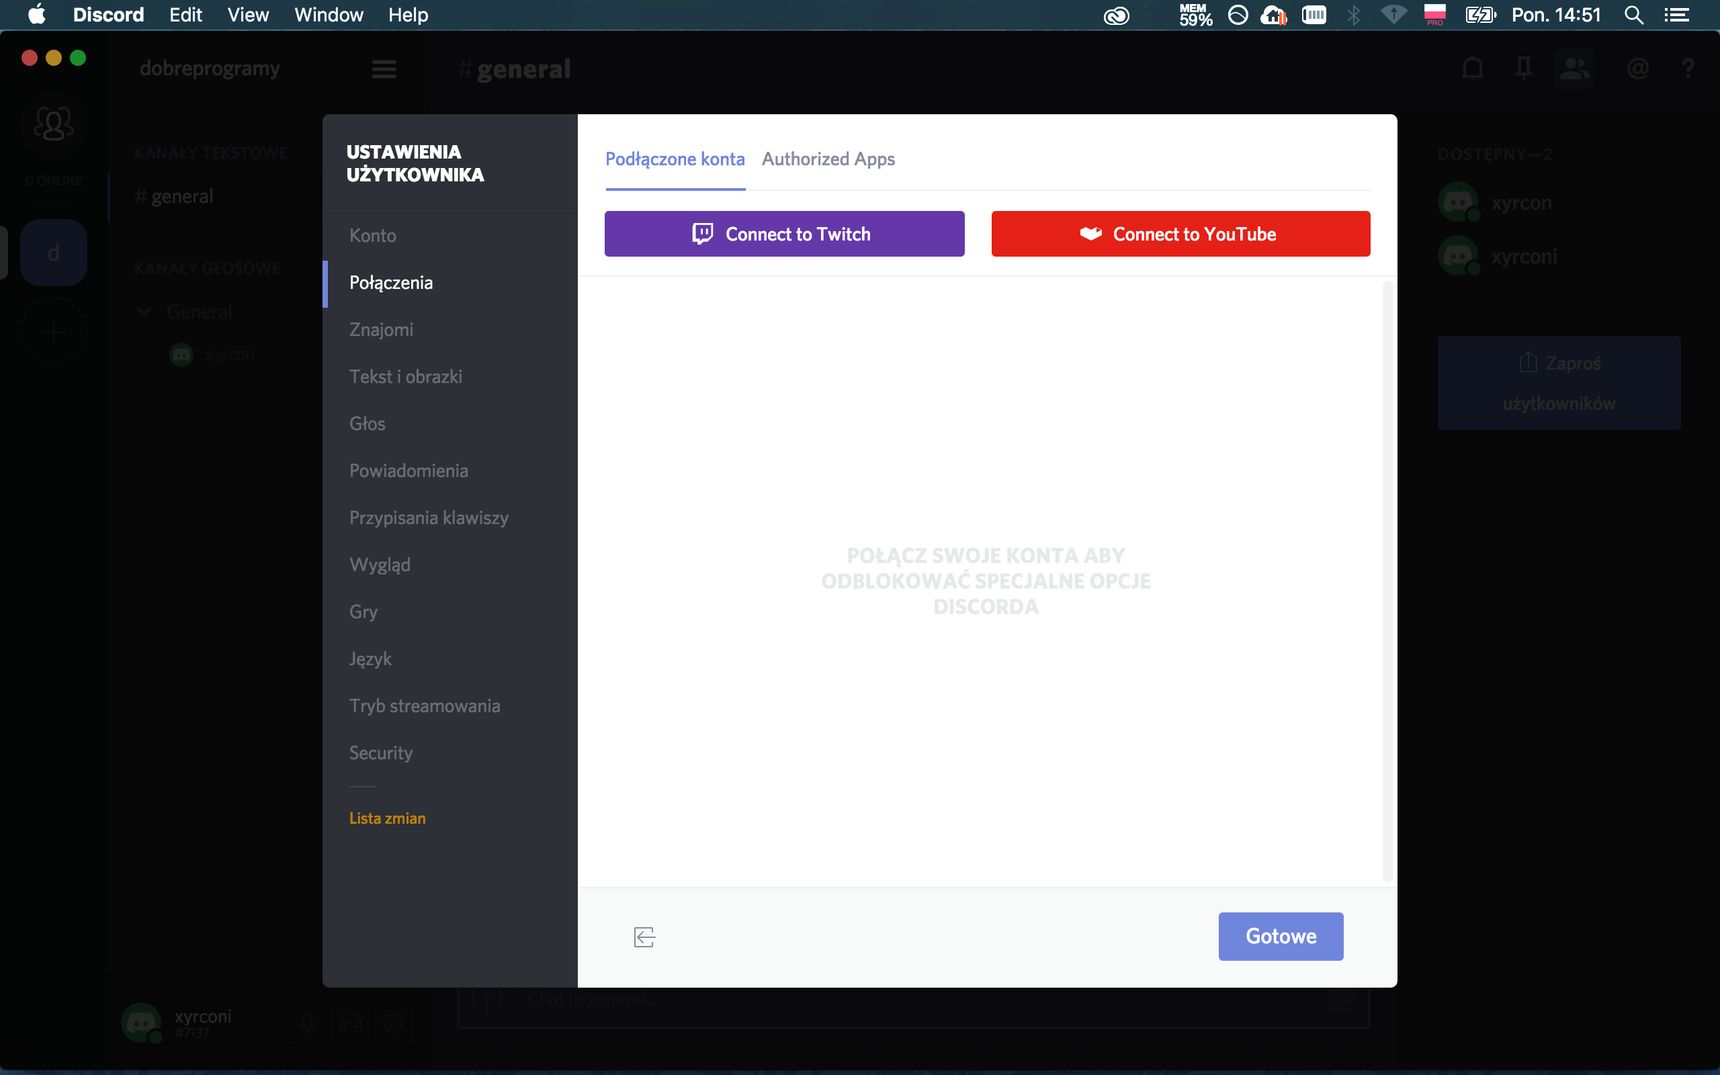Click the logout icon at the dialog bottom
Screen dimensions: 1720x1075
tap(644, 937)
